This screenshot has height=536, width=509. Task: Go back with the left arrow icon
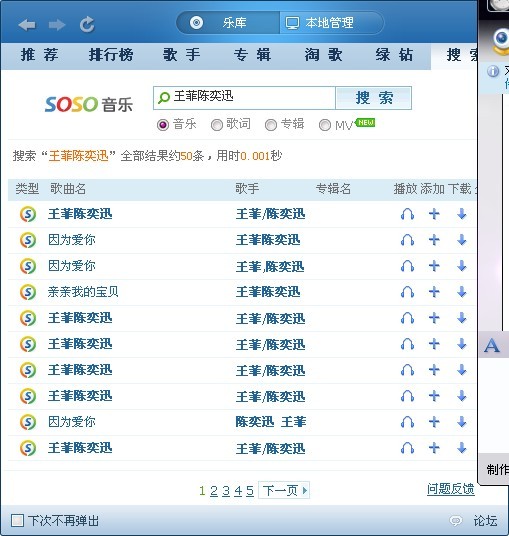click(x=27, y=25)
